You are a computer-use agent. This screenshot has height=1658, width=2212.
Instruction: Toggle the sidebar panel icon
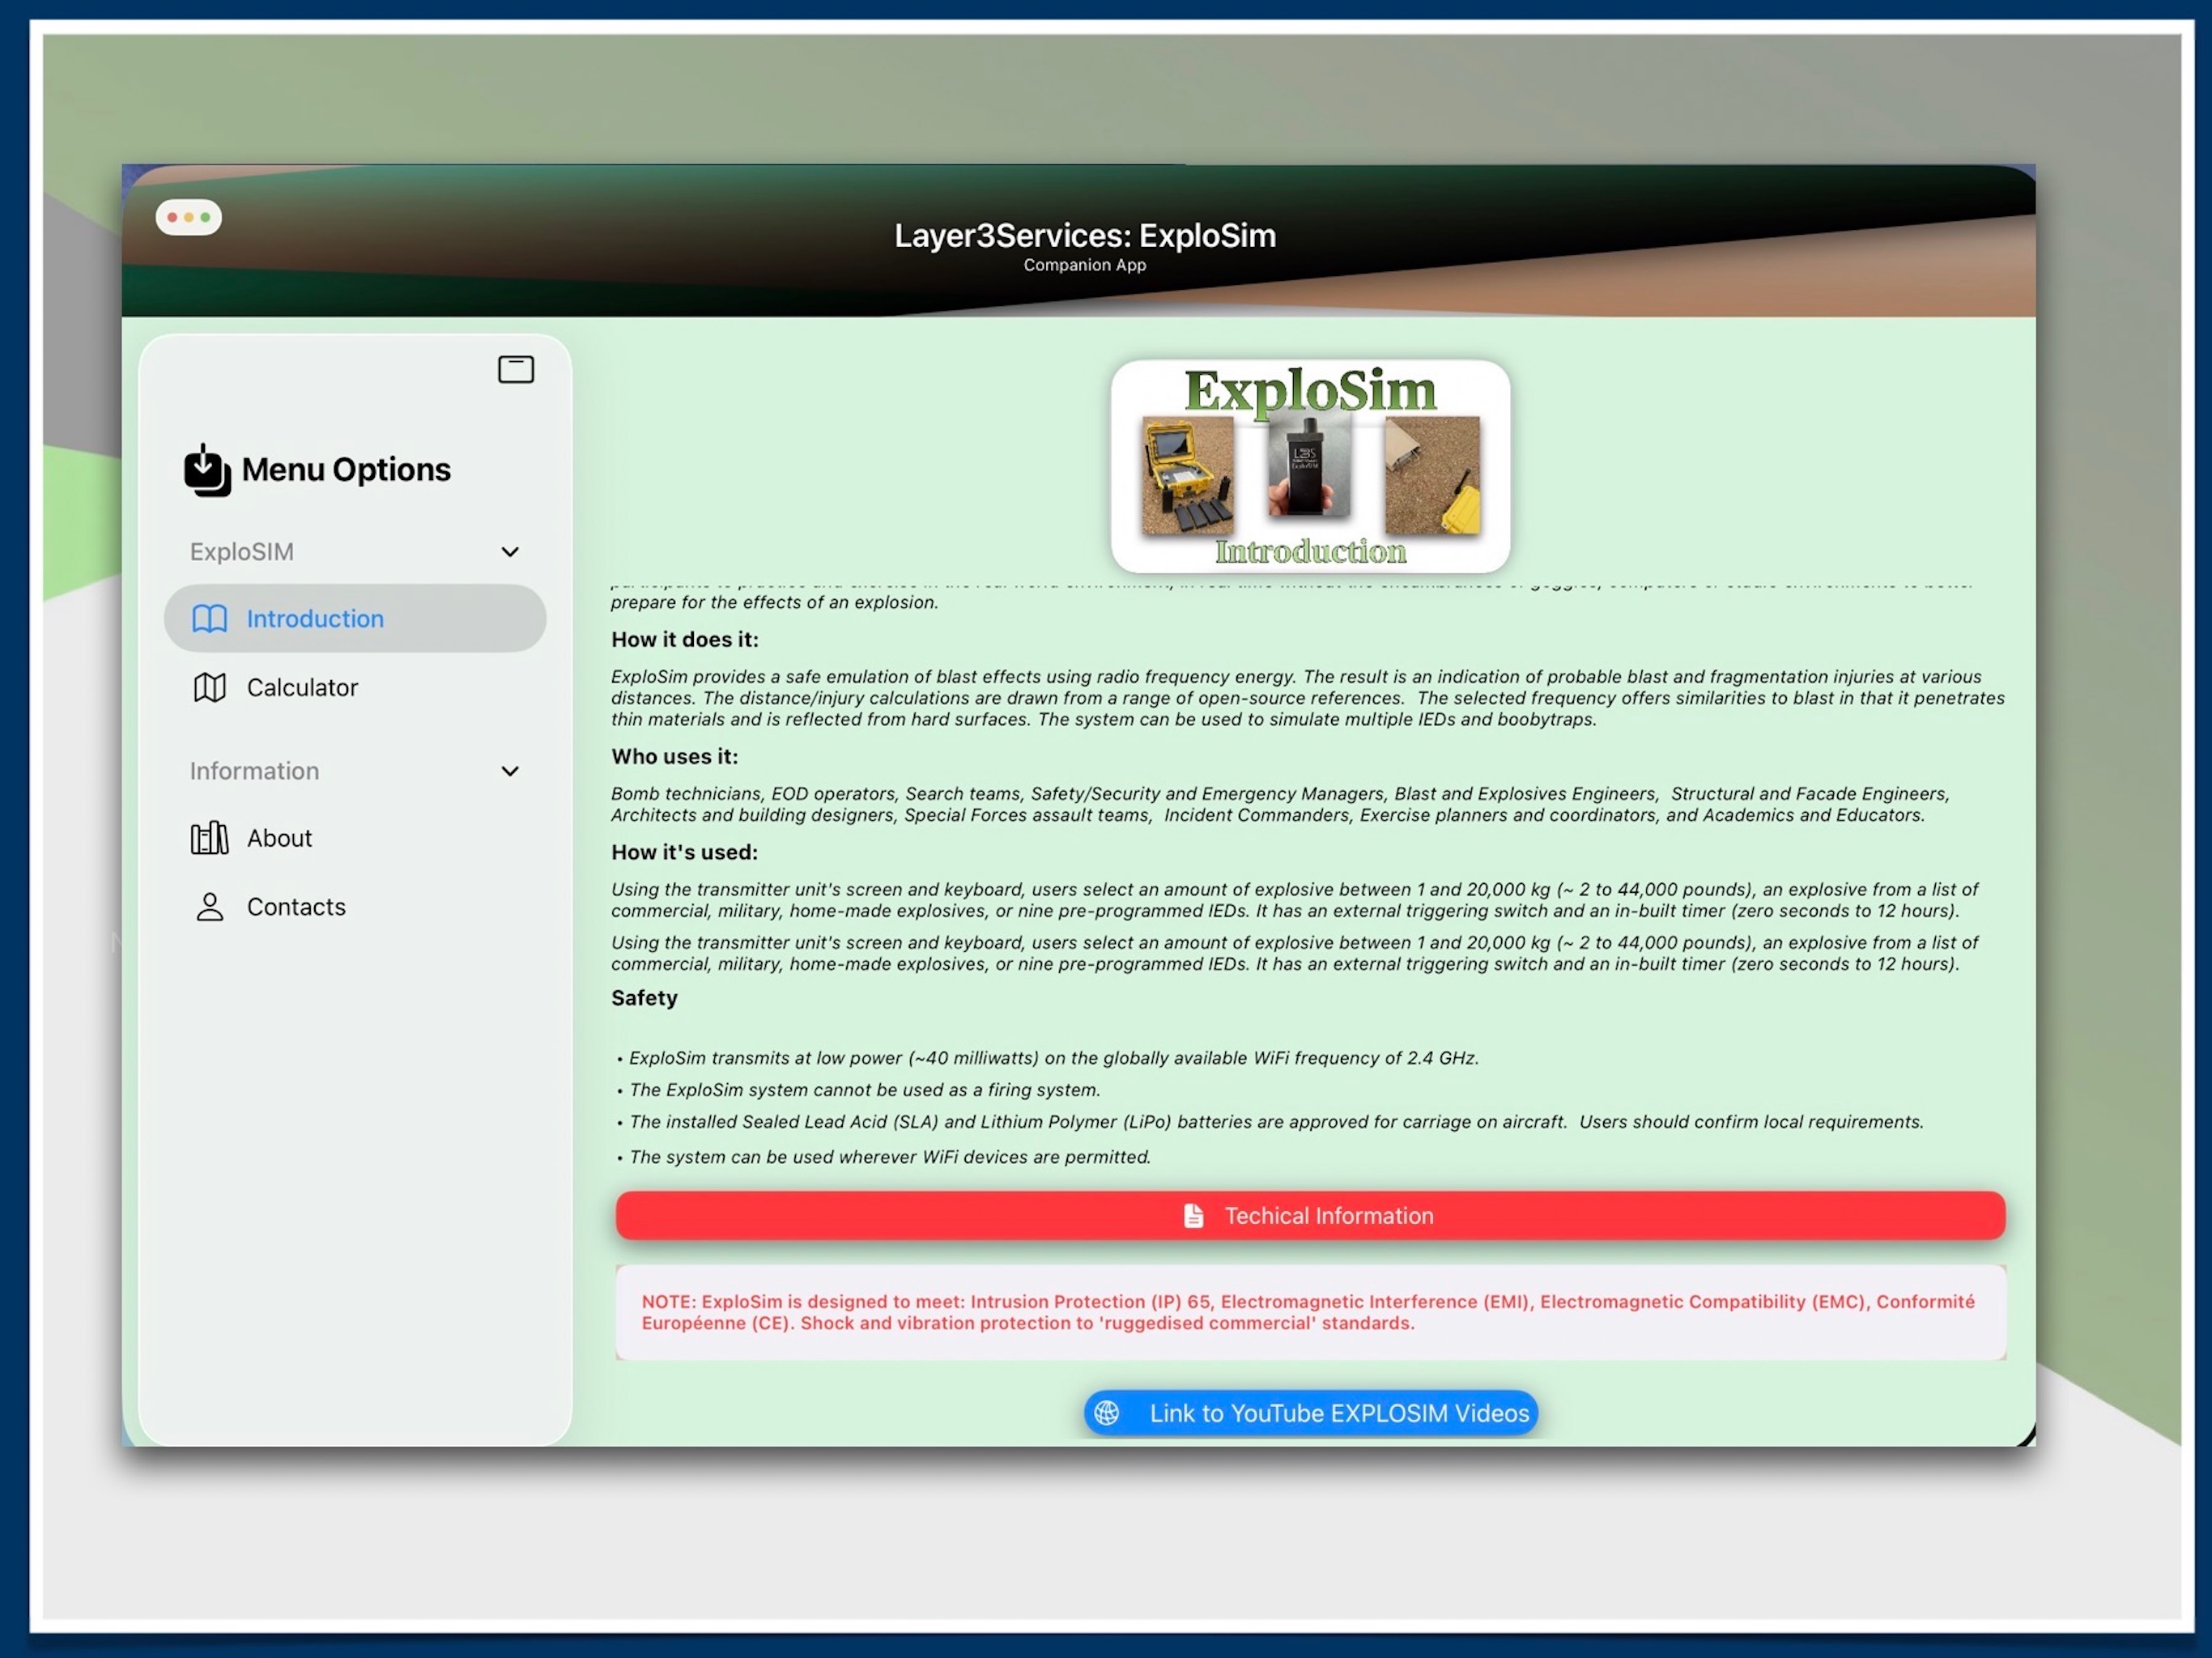pyautogui.click(x=516, y=369)
